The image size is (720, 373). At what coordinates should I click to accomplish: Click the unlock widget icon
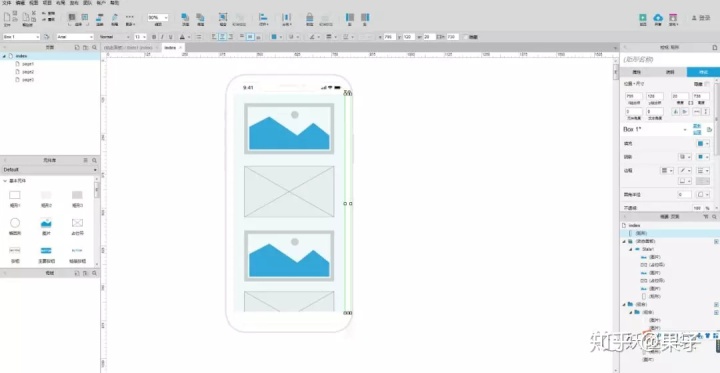click(x=326, y=18)
